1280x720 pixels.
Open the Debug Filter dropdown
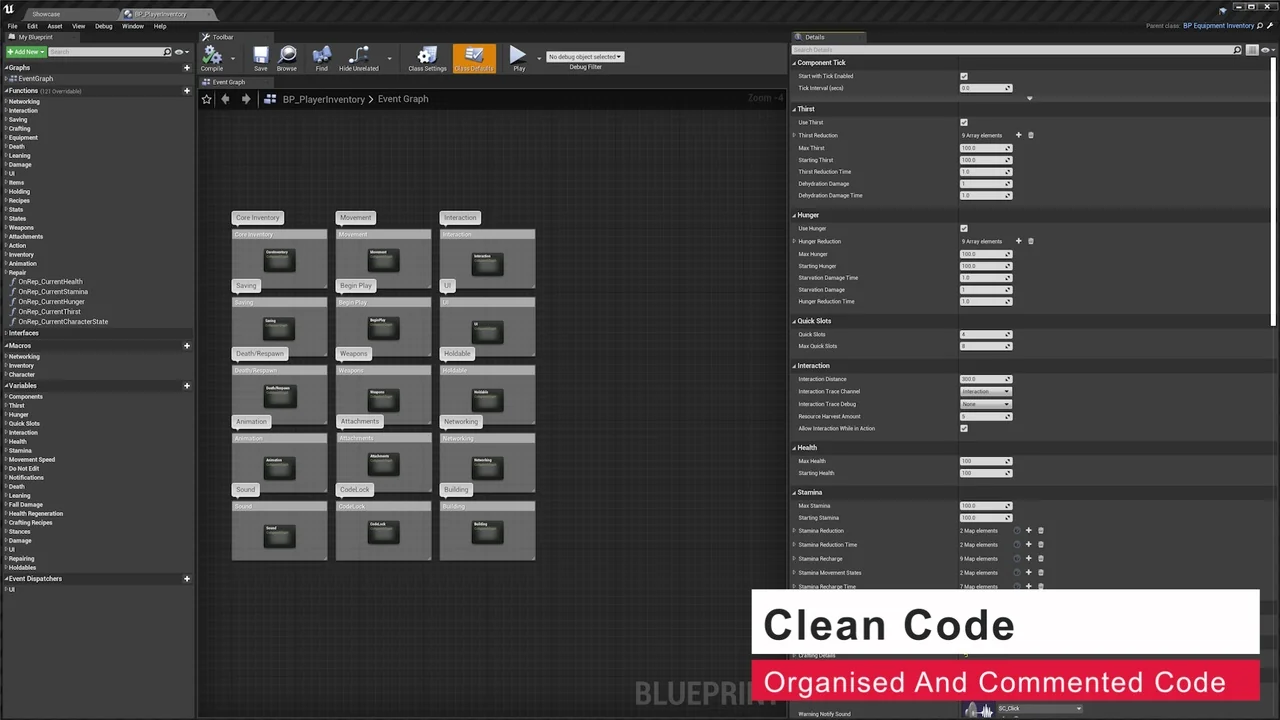[585, 57]
